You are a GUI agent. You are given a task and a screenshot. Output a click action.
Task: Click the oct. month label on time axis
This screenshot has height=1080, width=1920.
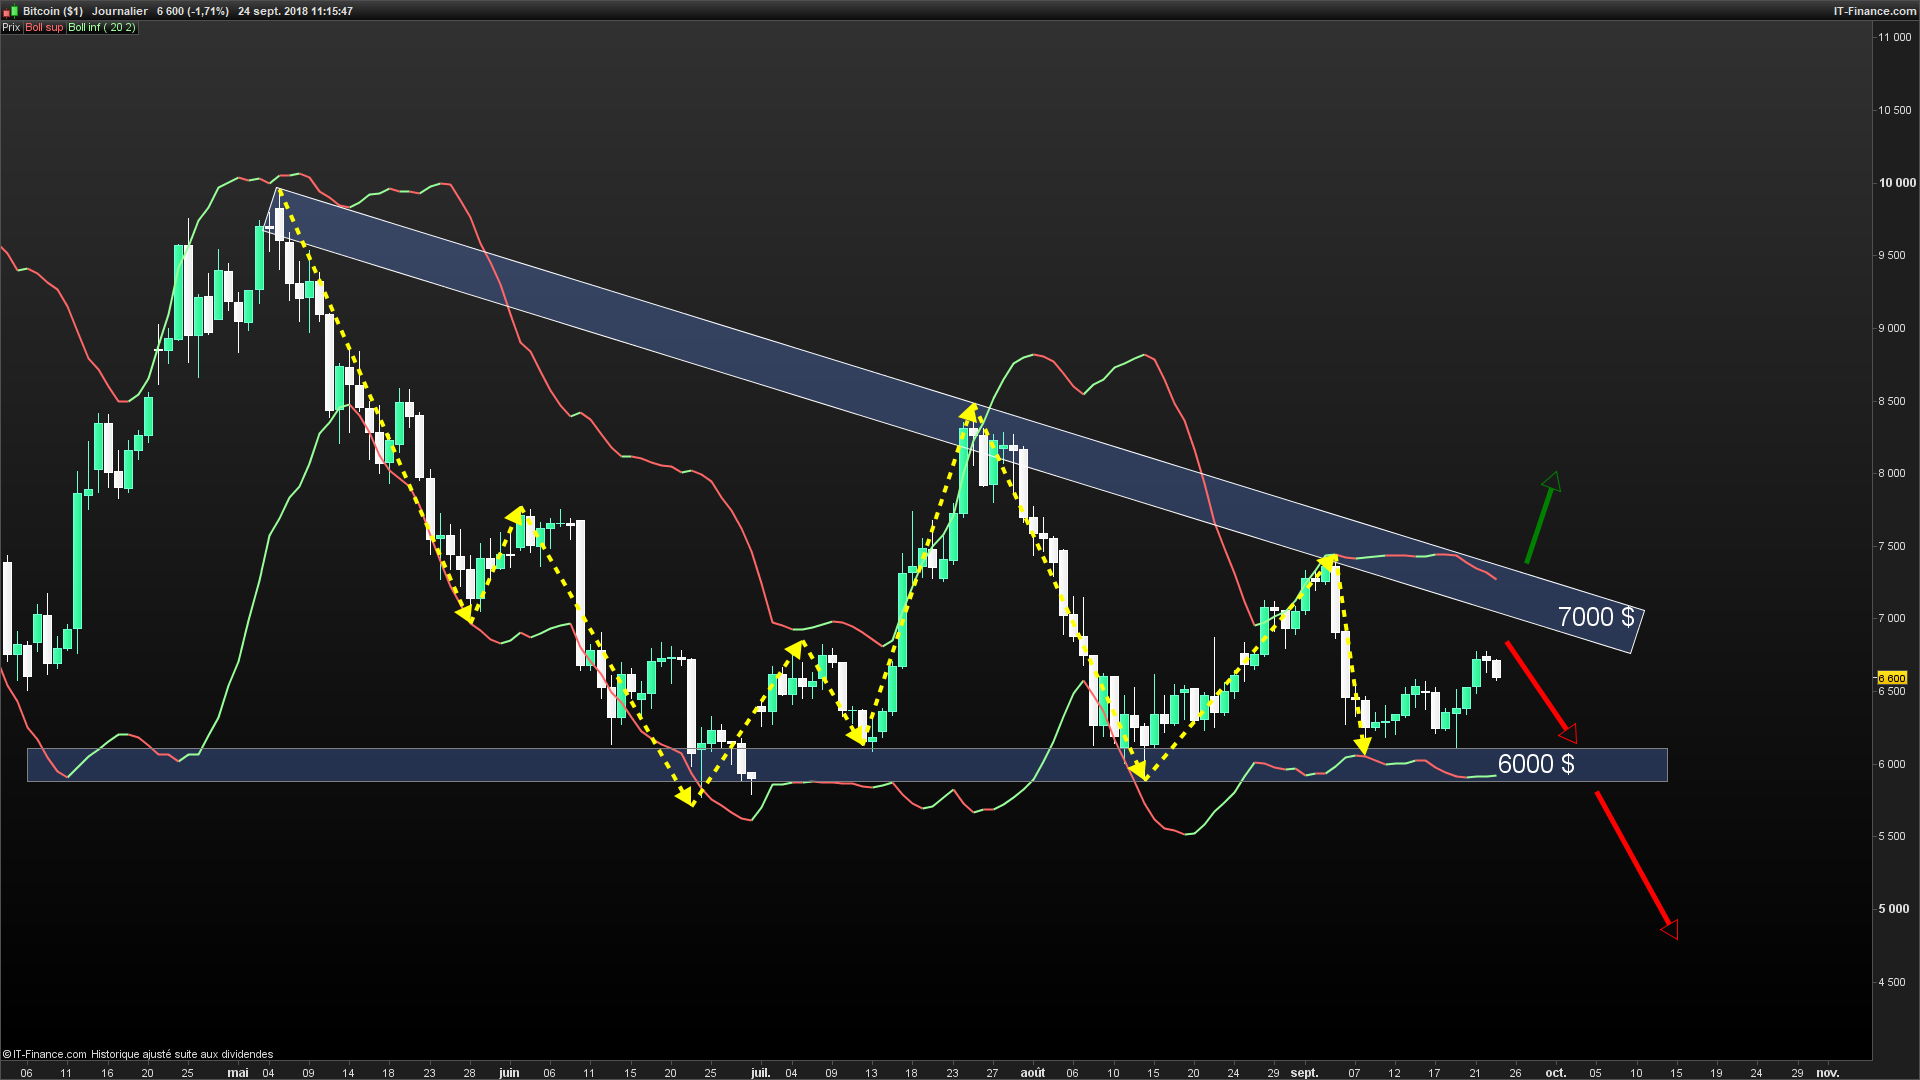tap(1556, 1073)
